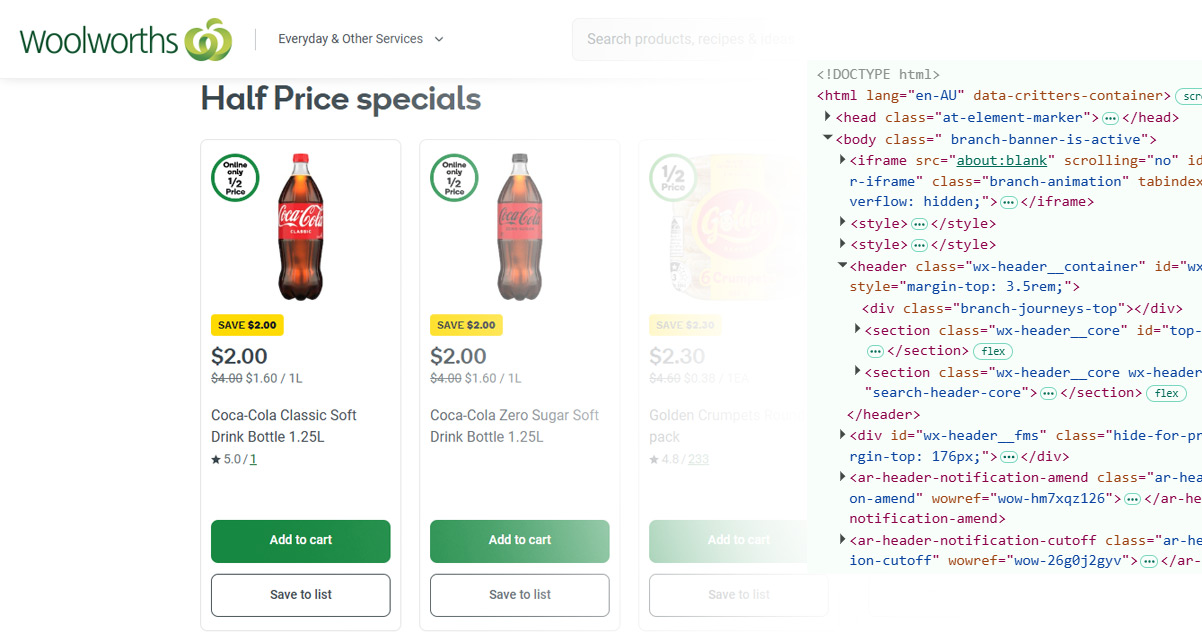Expand the wx-header__fms div node
1202x634 pixels.
(843, 434)
